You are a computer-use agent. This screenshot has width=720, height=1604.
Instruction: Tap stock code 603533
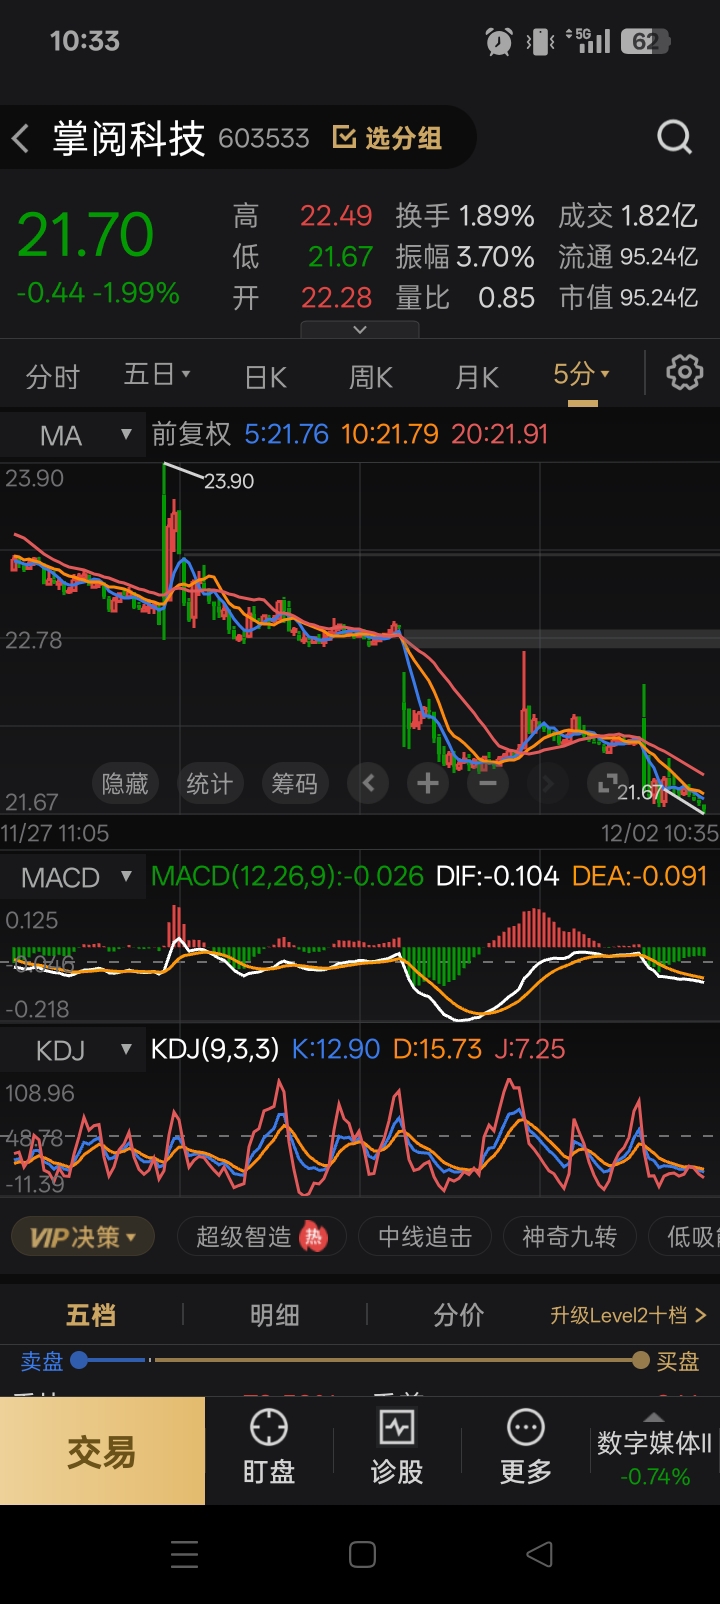[x=264, y=138]
